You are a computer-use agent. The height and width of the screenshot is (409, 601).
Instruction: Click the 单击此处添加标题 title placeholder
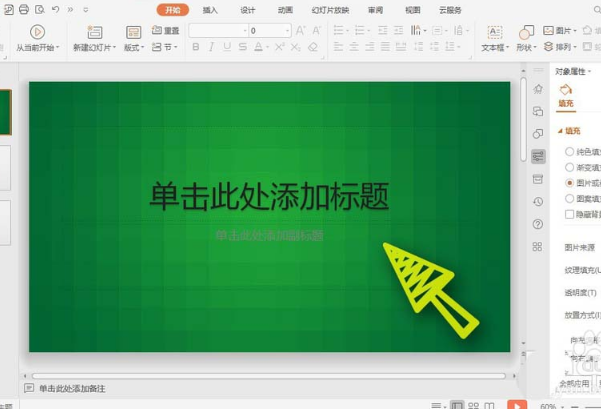pyautogui.click(x=269, y=196)
